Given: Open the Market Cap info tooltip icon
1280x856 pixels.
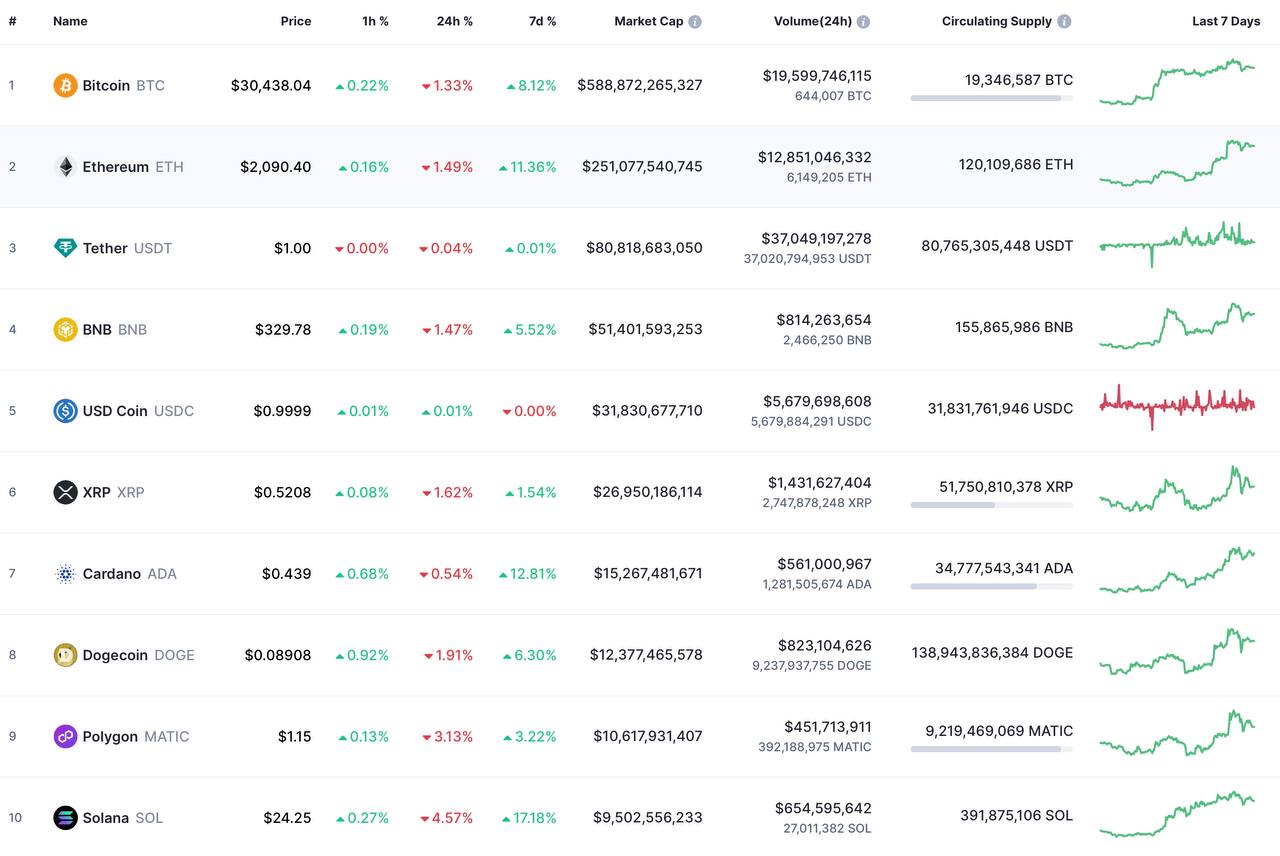Looking at the screenshot, I should click(695, 21).
